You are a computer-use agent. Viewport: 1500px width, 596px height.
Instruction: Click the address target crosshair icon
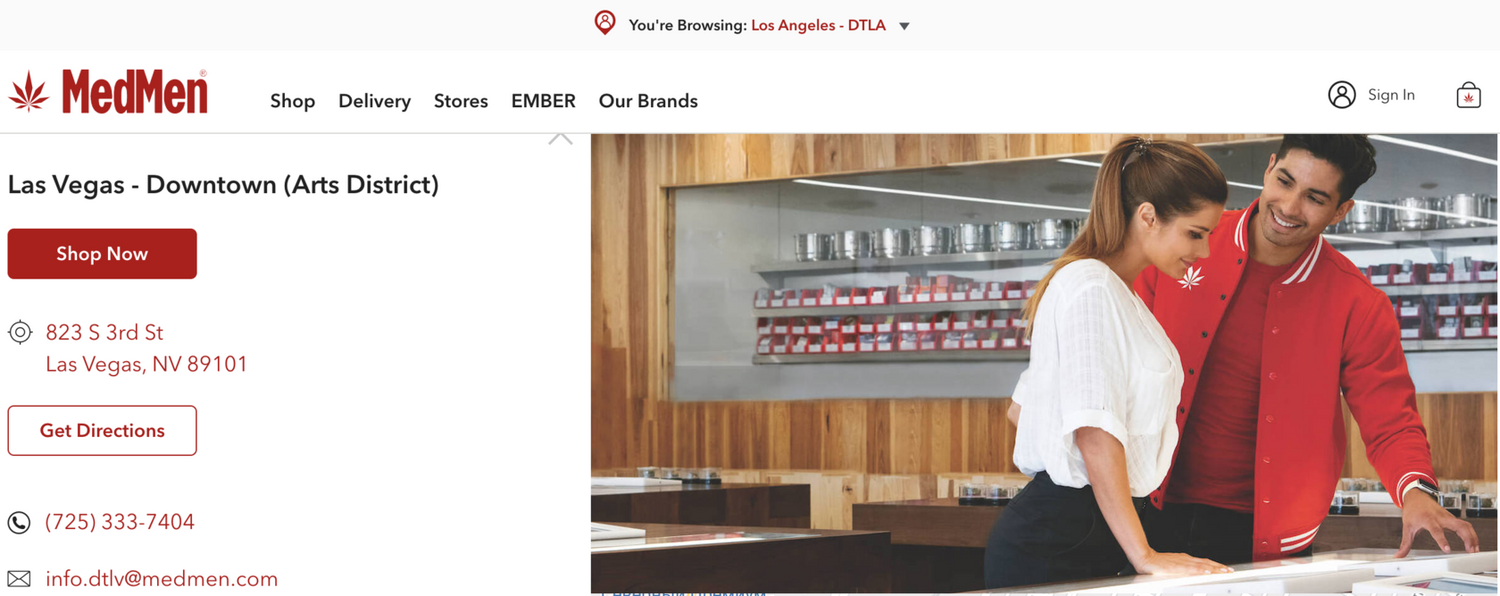coord(20,332)
